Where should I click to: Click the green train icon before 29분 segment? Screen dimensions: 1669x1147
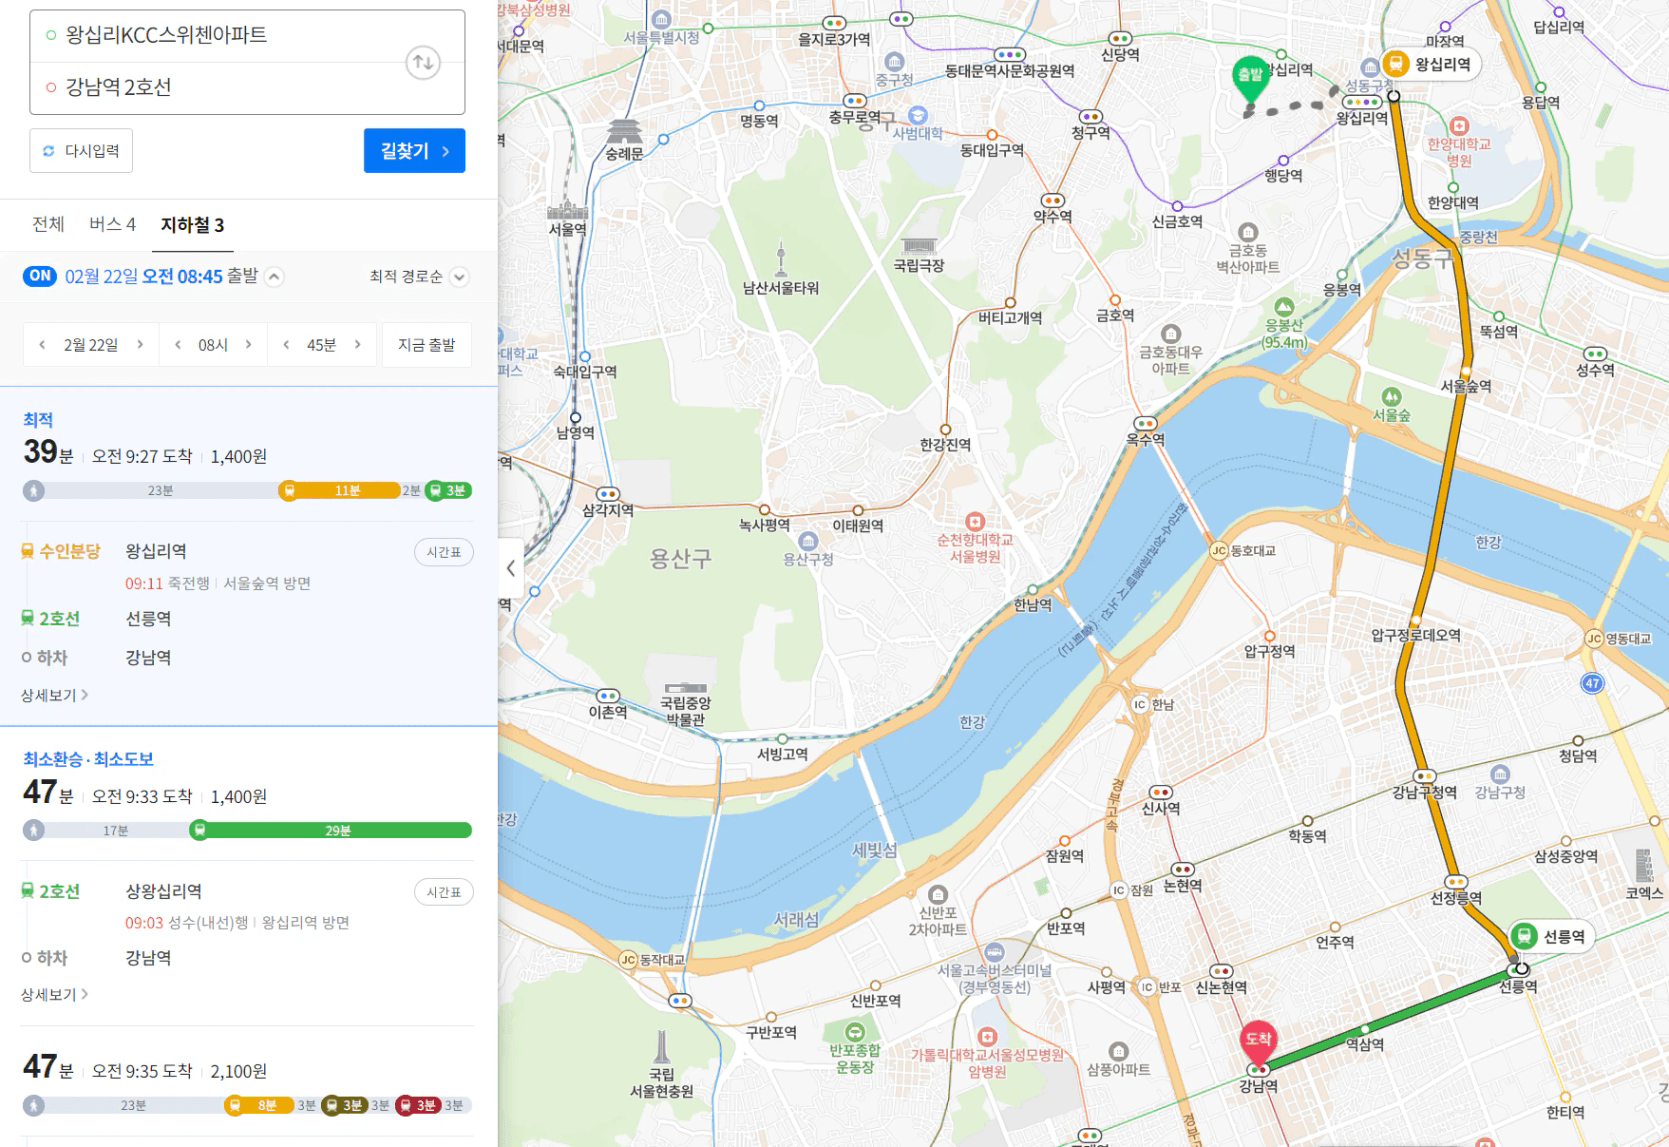coord(199,830)
